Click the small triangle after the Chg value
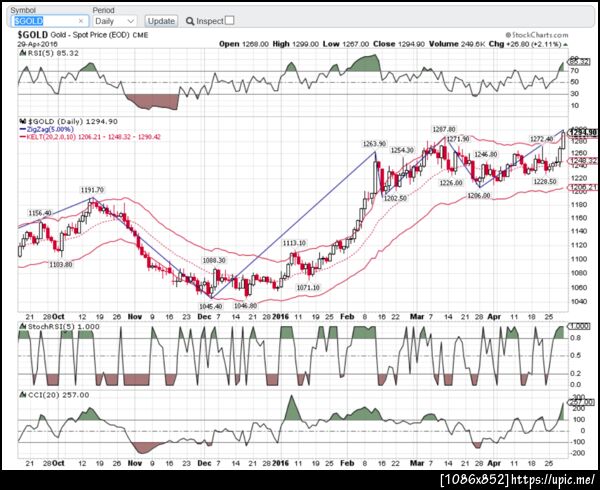This screenshot has width=600, height=490. 566,44
